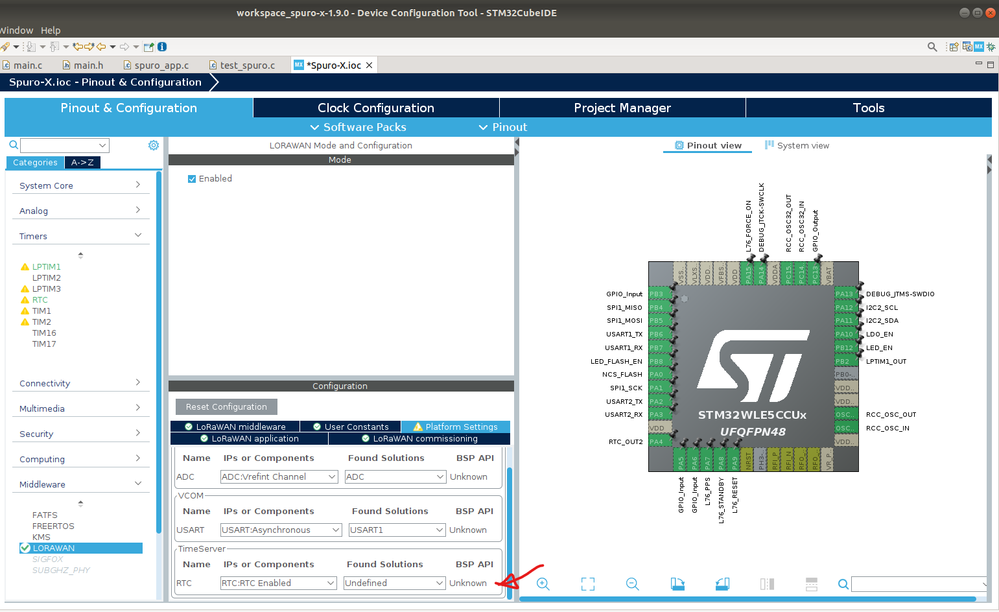Open the ADC:Vrefint Channel dropdown
The height and width of the screenshot is (612, 999).
click(278, 476)
